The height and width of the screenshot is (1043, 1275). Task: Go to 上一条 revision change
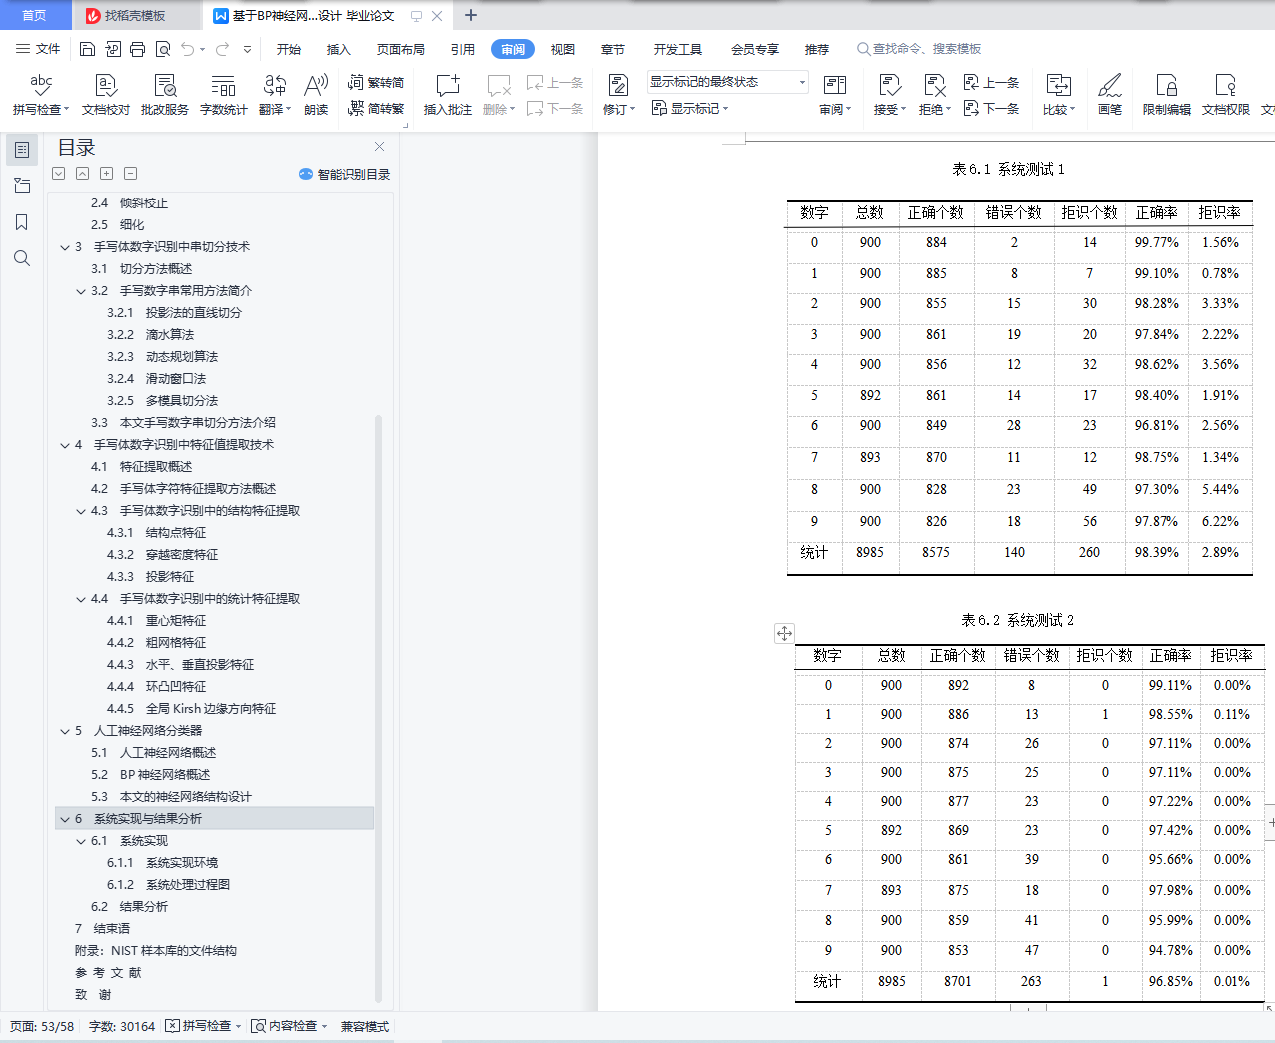point(991,83)
